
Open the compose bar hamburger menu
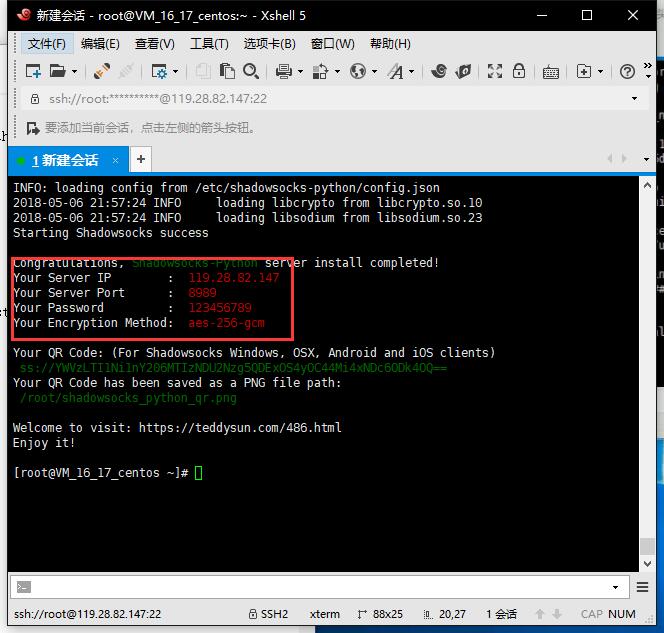pyautogui.click(x=644, y=587)
